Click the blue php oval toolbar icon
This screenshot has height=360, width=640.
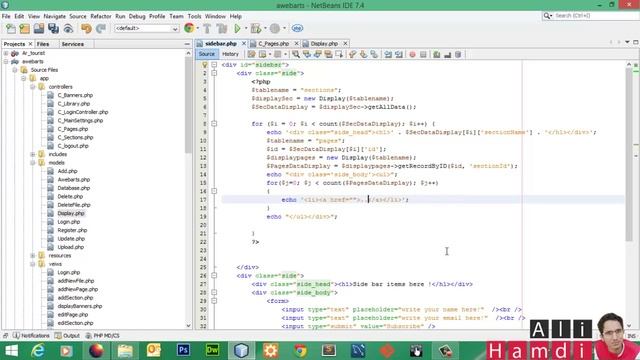pyautogui.click(x=298, y=28)
